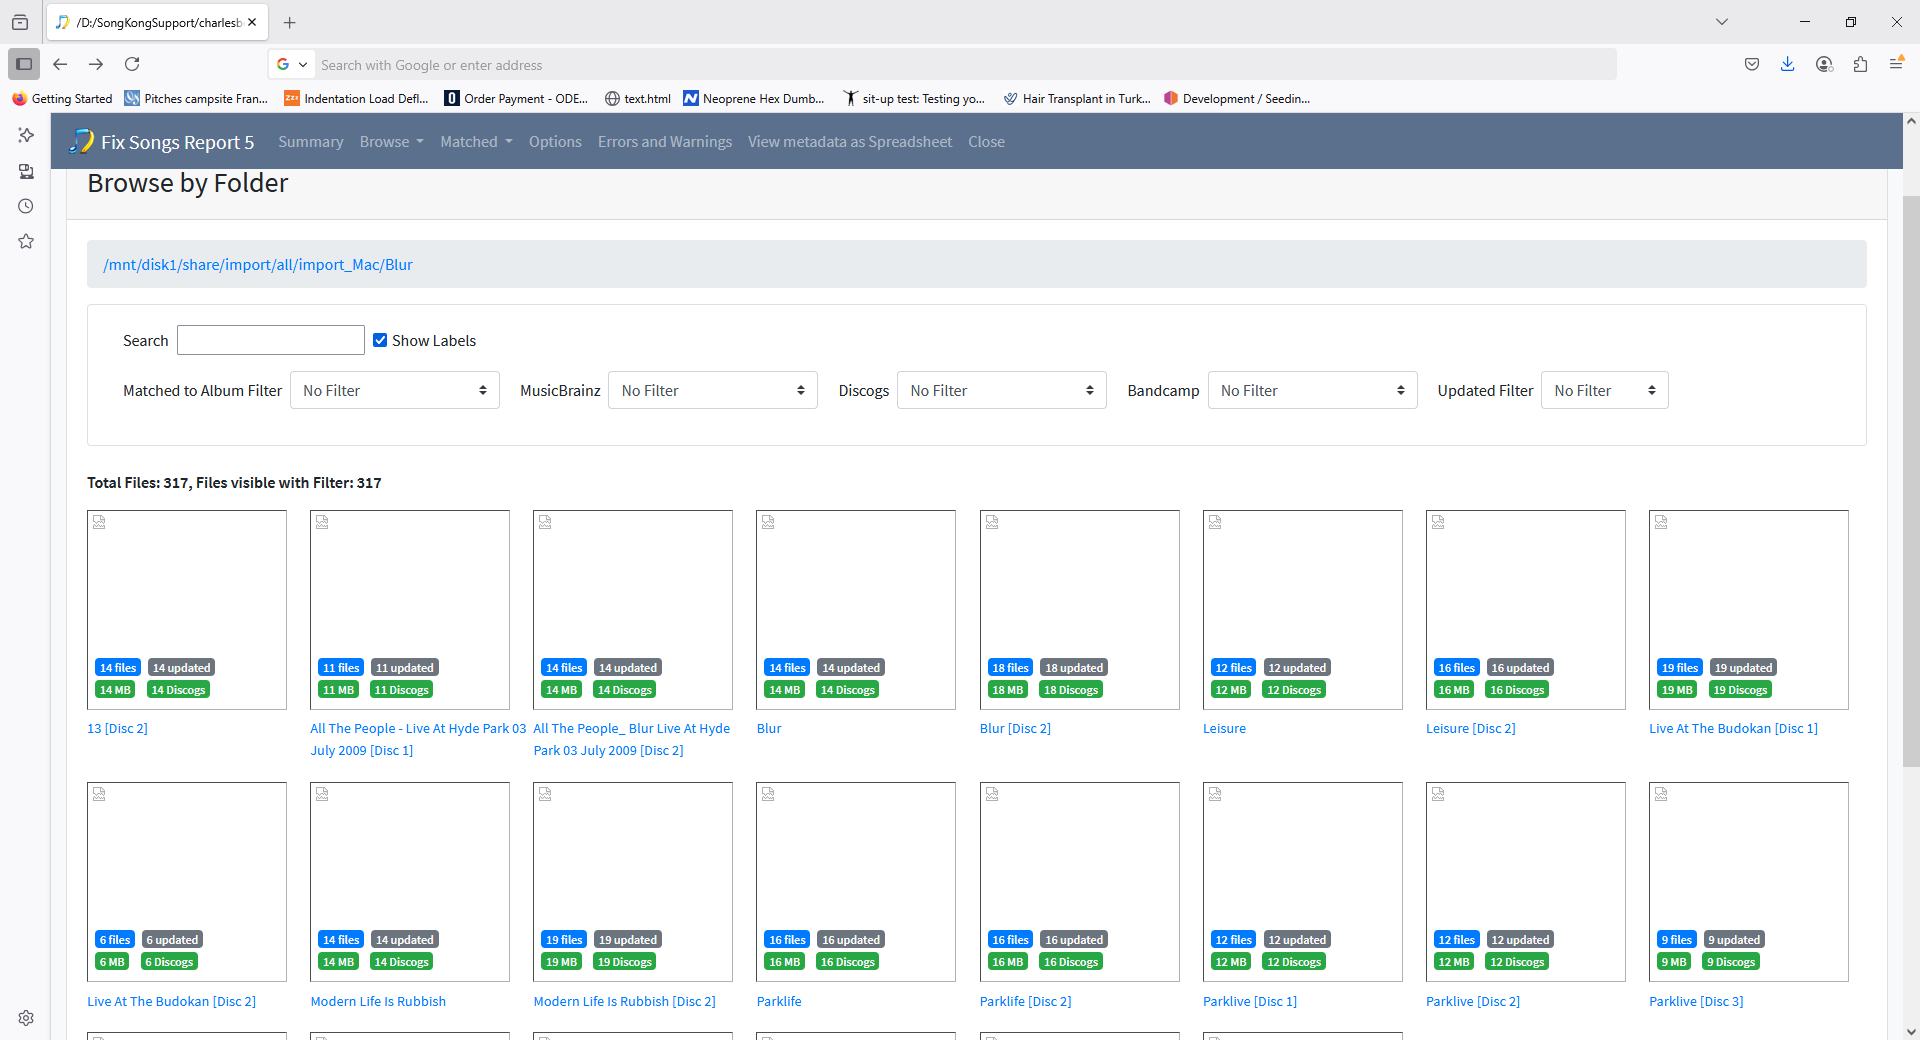Open the list all tabs chevron

pos(1722,22)
